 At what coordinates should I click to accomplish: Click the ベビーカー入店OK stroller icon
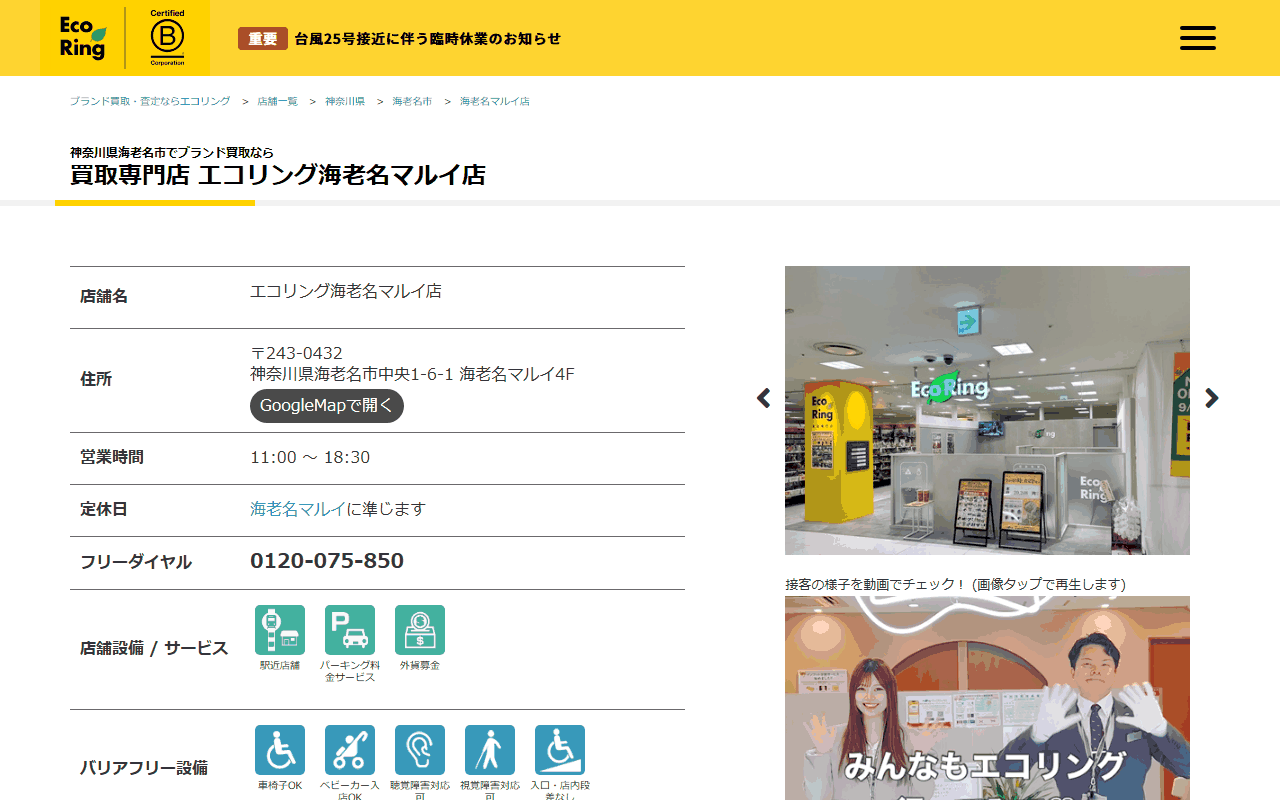coord(350,750)
